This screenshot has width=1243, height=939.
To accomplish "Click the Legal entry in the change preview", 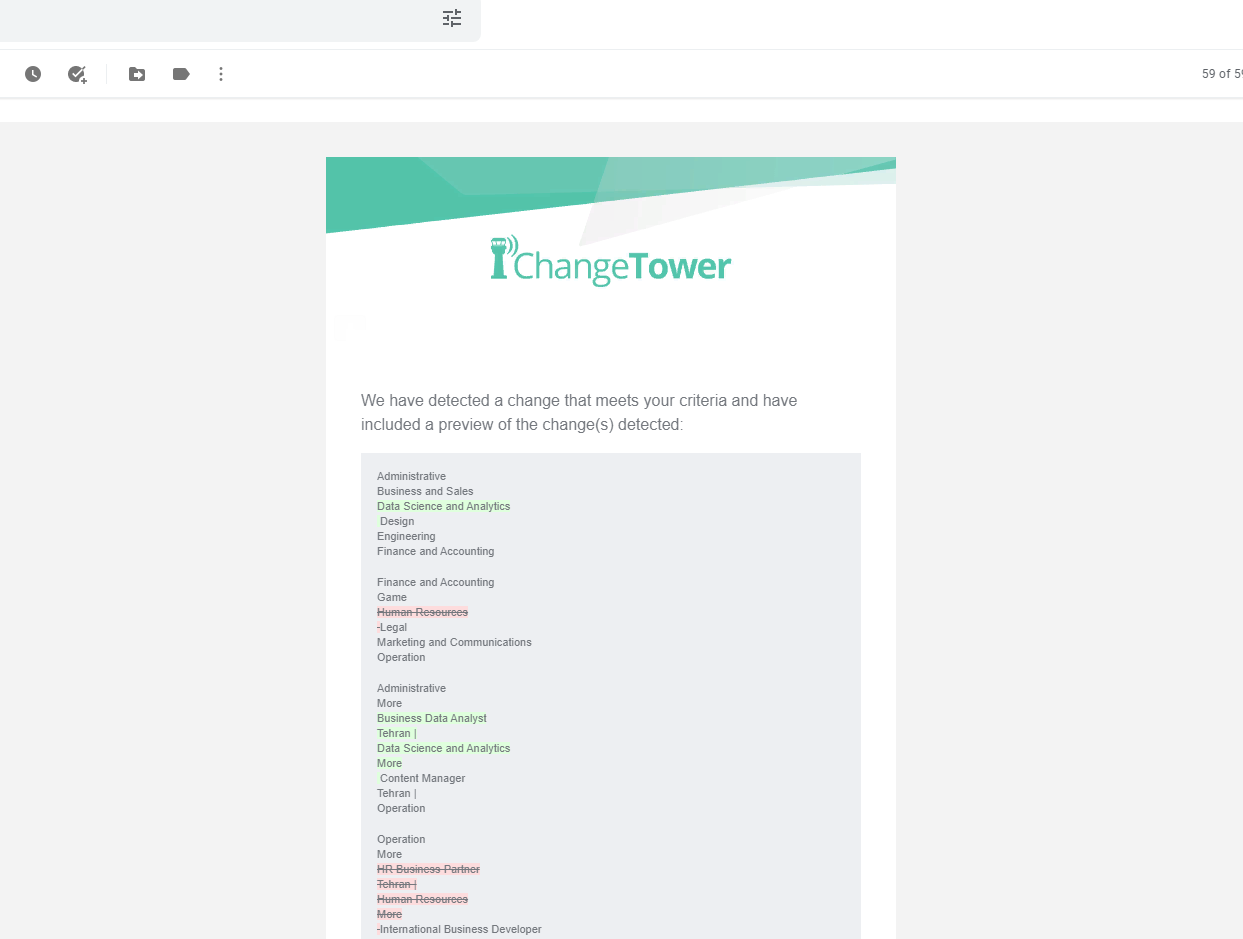I will coord(394,627).
